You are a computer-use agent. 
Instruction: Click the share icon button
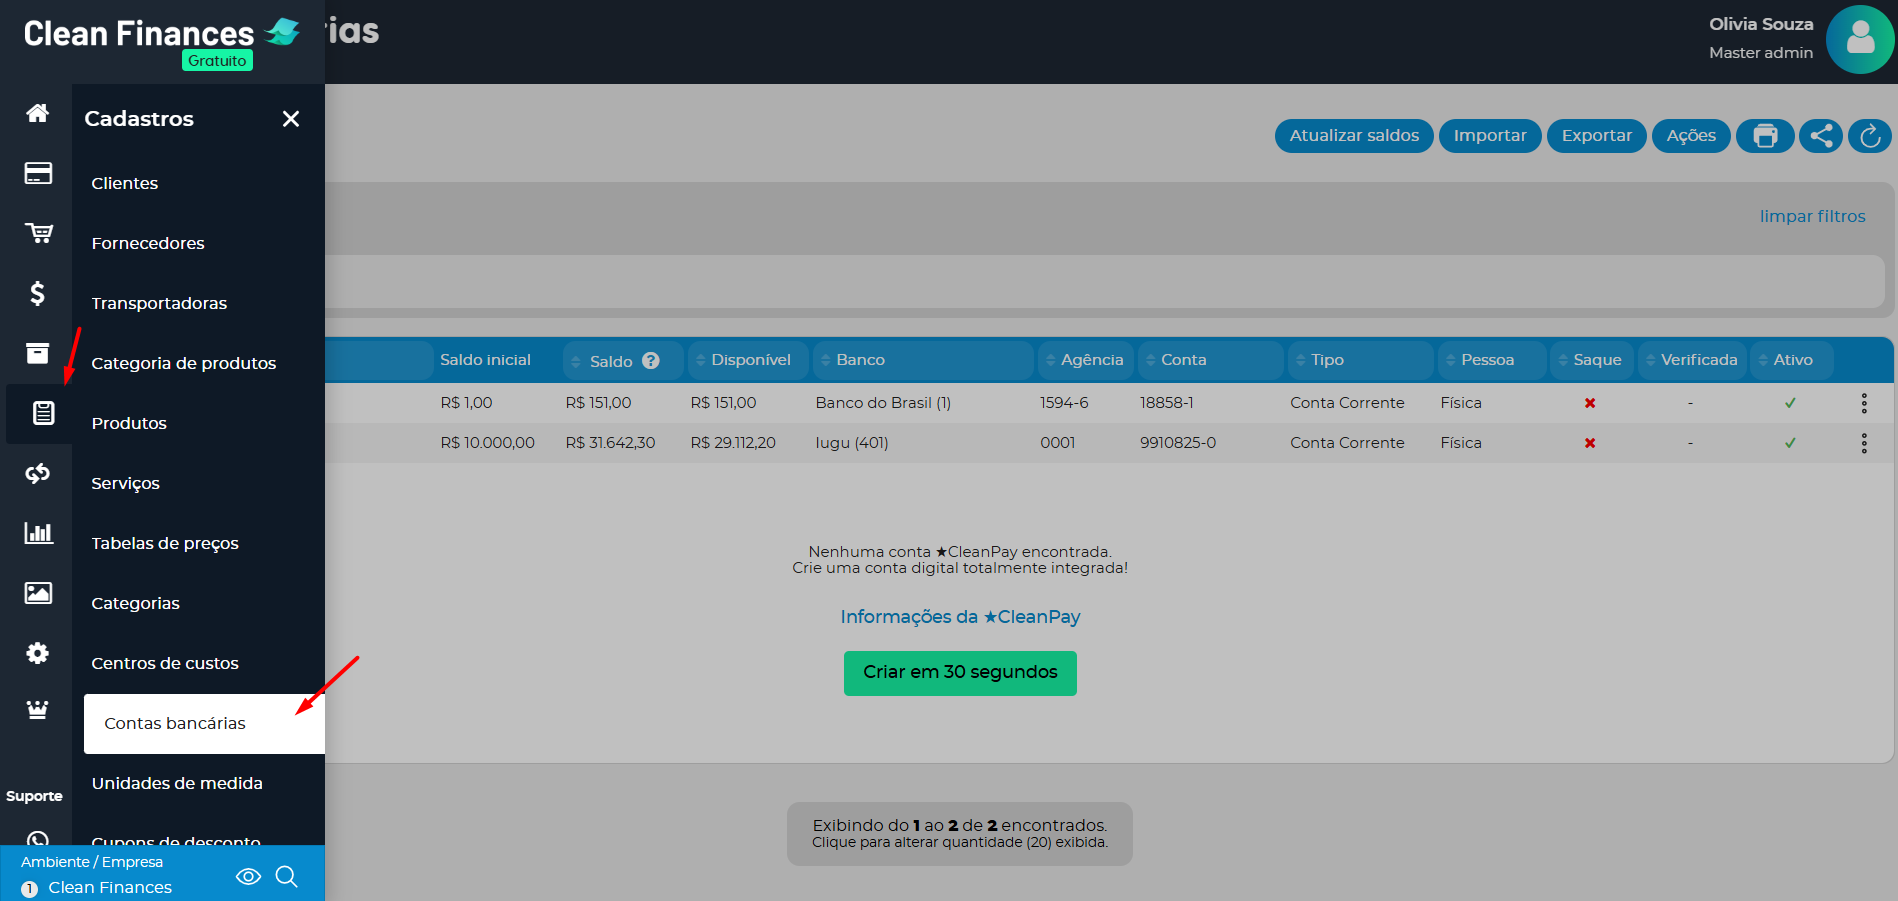[1821, 136]
